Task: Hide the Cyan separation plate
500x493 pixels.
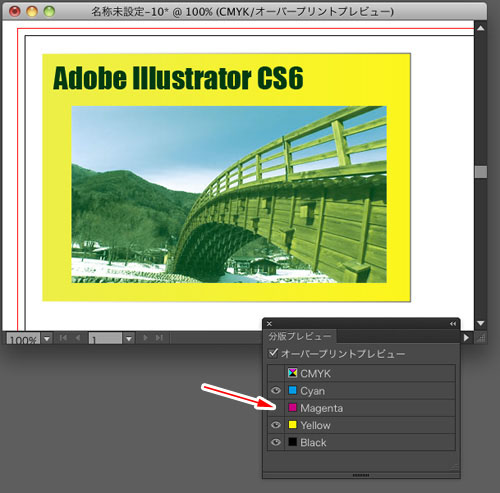Action: tap(276, 390)
